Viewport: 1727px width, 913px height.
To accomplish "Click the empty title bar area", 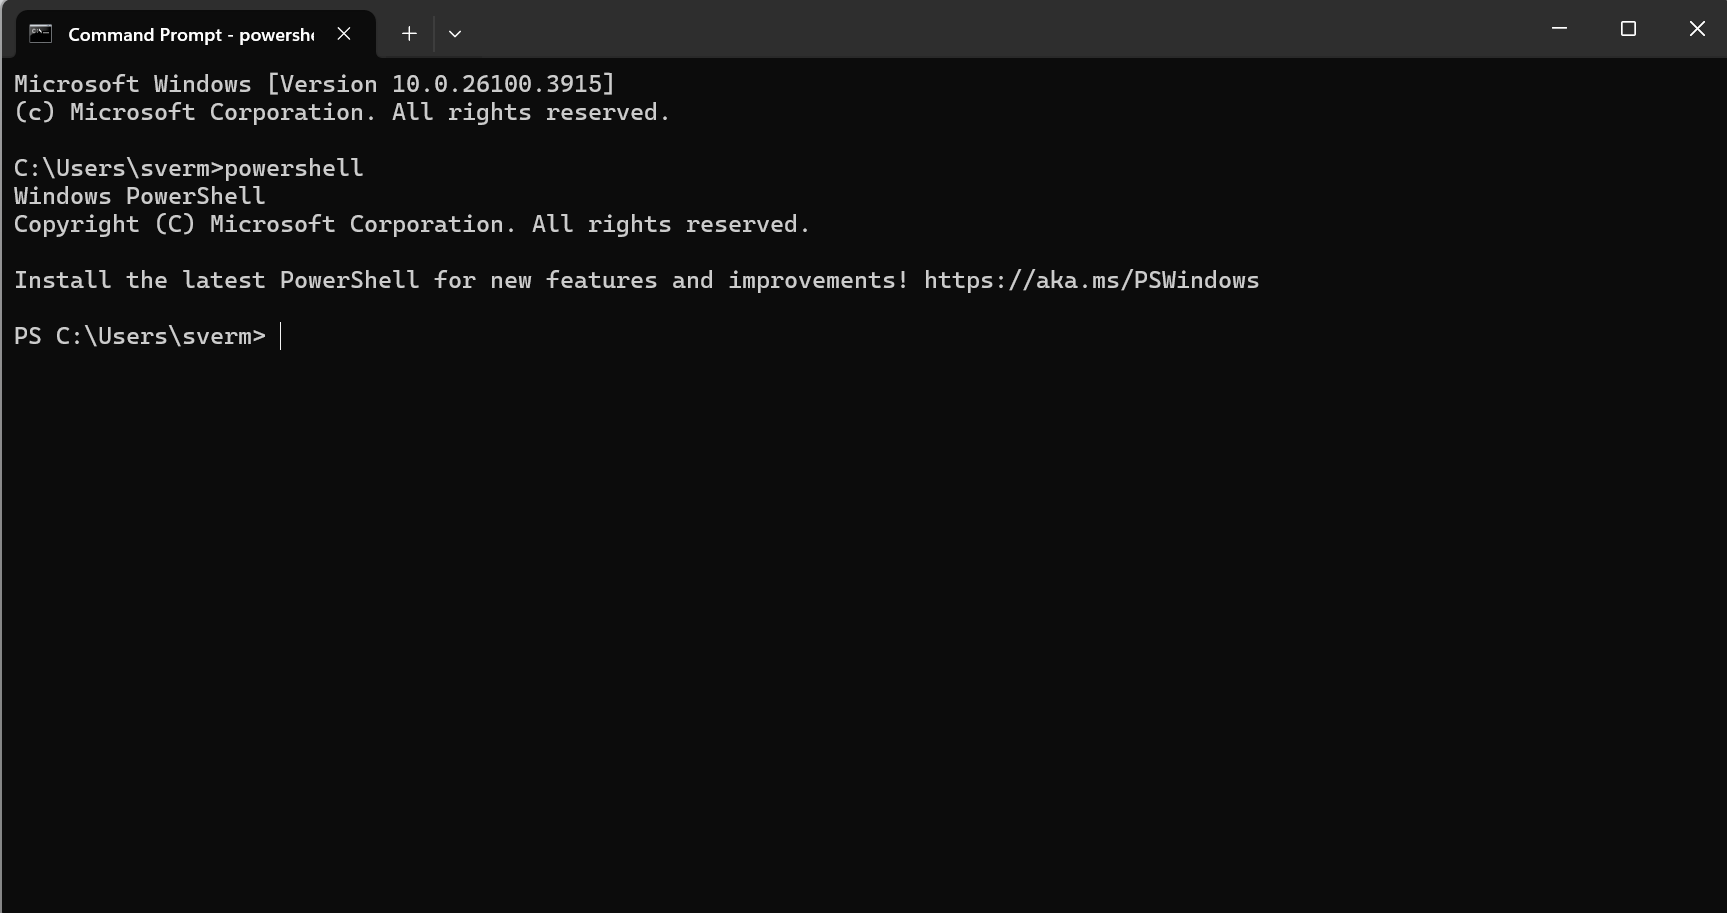I will point(1000,29).
